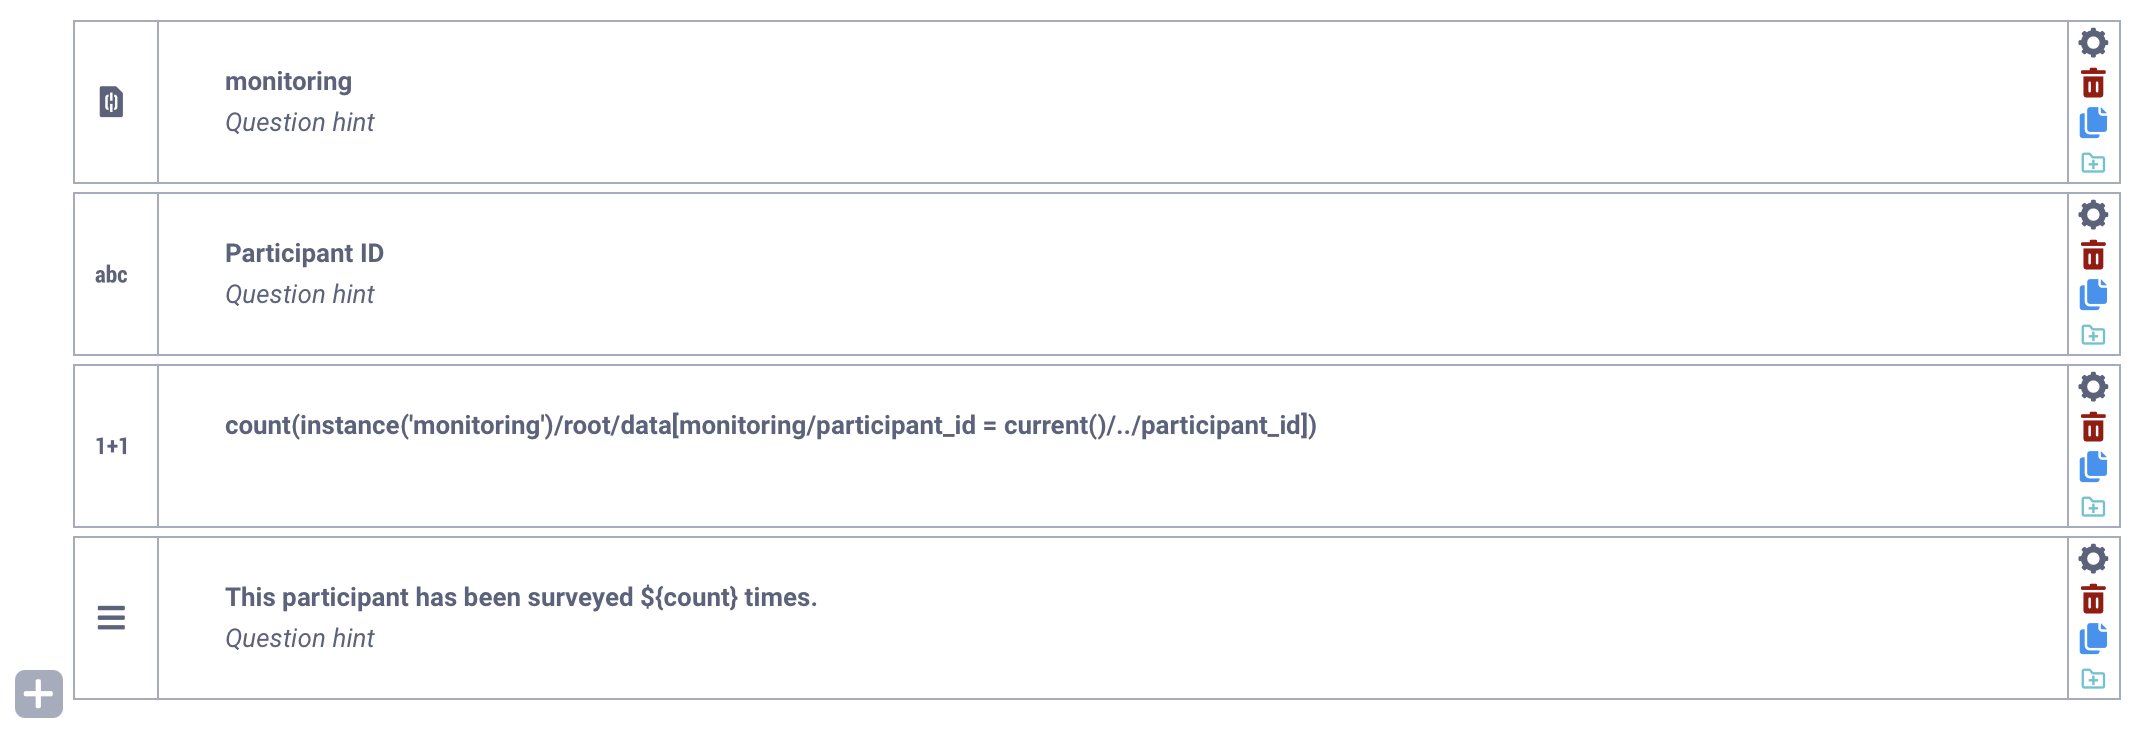The width and height of the screenshot is (2138, 734).
Task: Click the external data icon beside monitoring
Action: [110, 101]
